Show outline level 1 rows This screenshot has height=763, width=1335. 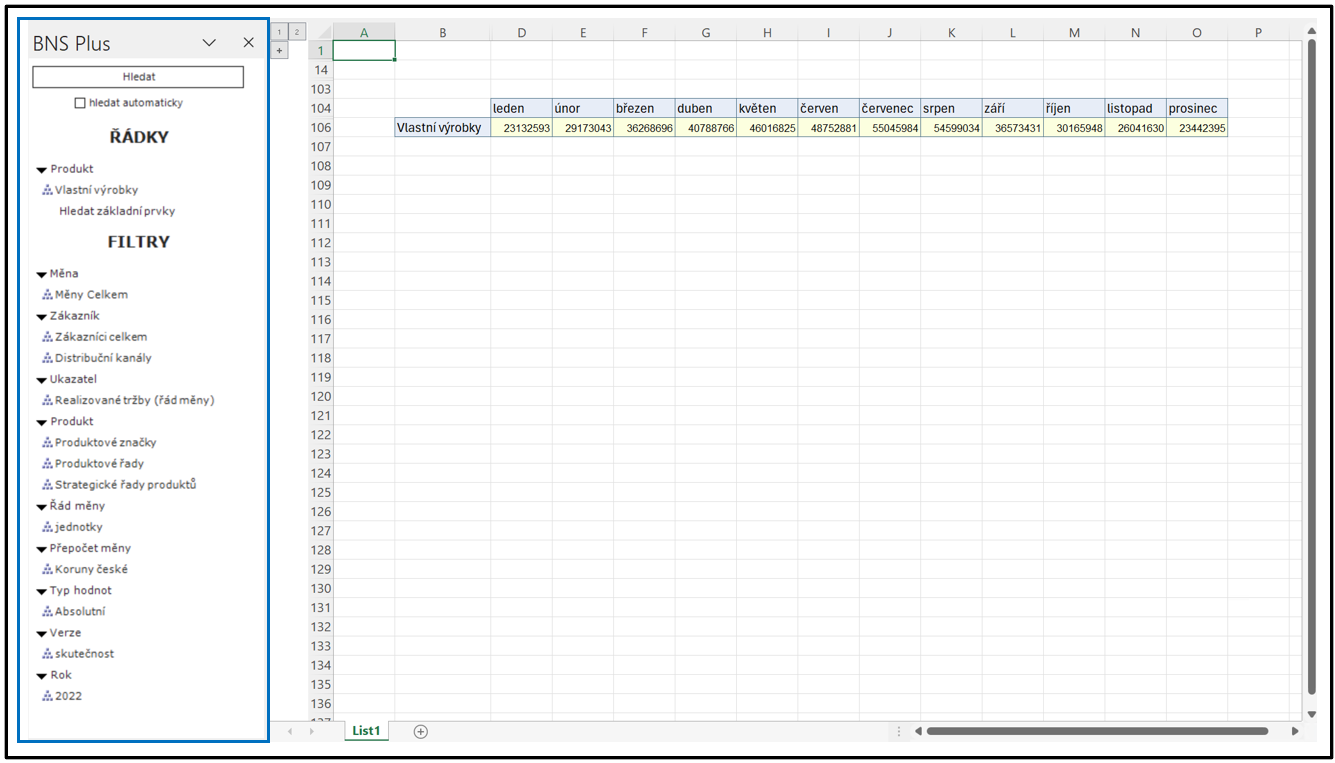279,32
